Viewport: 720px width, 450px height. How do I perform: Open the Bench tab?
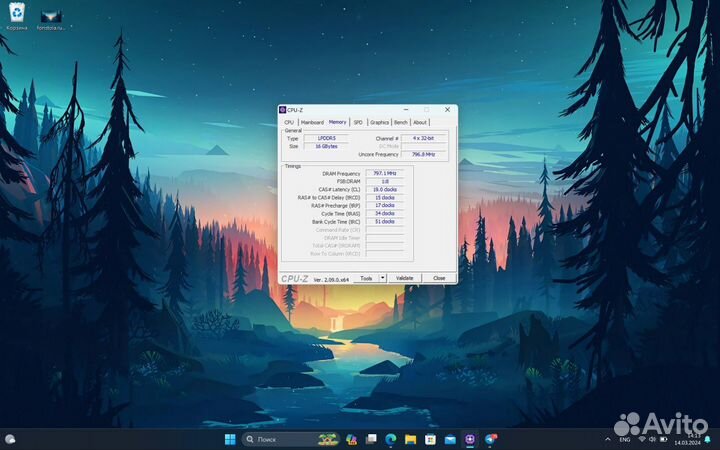coord(400,122)
